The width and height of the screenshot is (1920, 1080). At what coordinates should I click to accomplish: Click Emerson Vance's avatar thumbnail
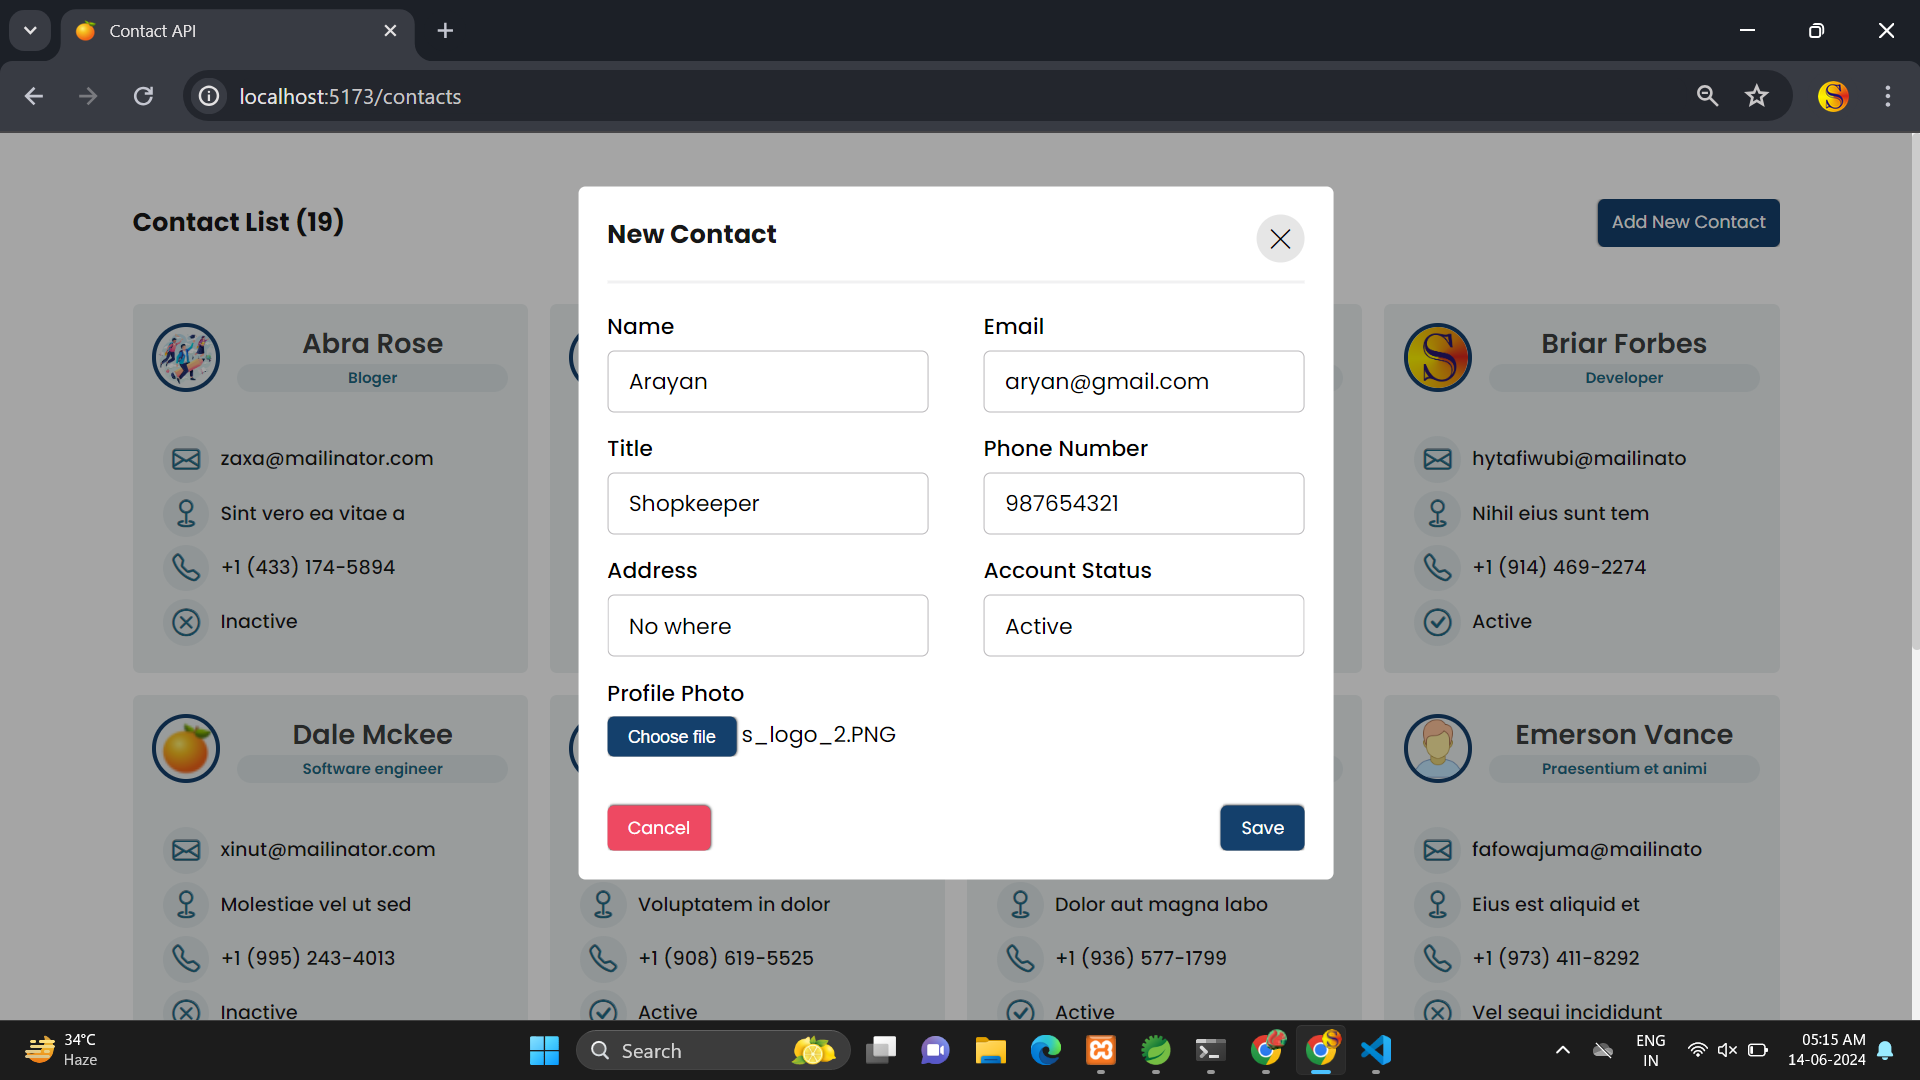coord(1437,748)
